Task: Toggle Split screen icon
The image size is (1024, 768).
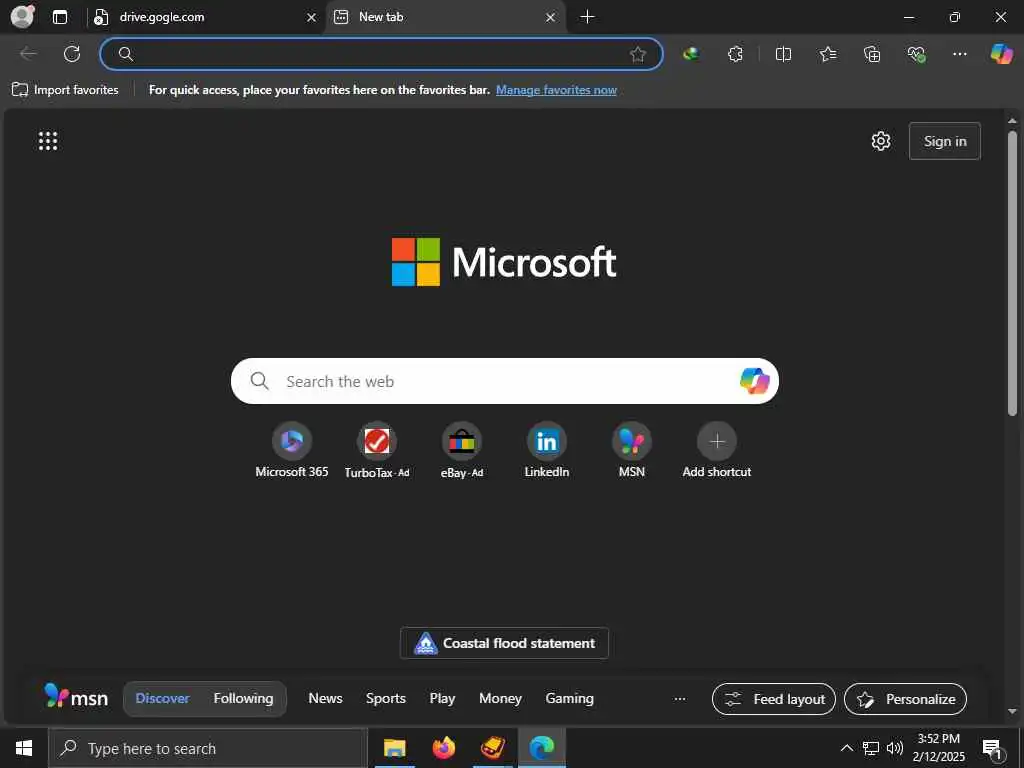Action: [783, 54]
